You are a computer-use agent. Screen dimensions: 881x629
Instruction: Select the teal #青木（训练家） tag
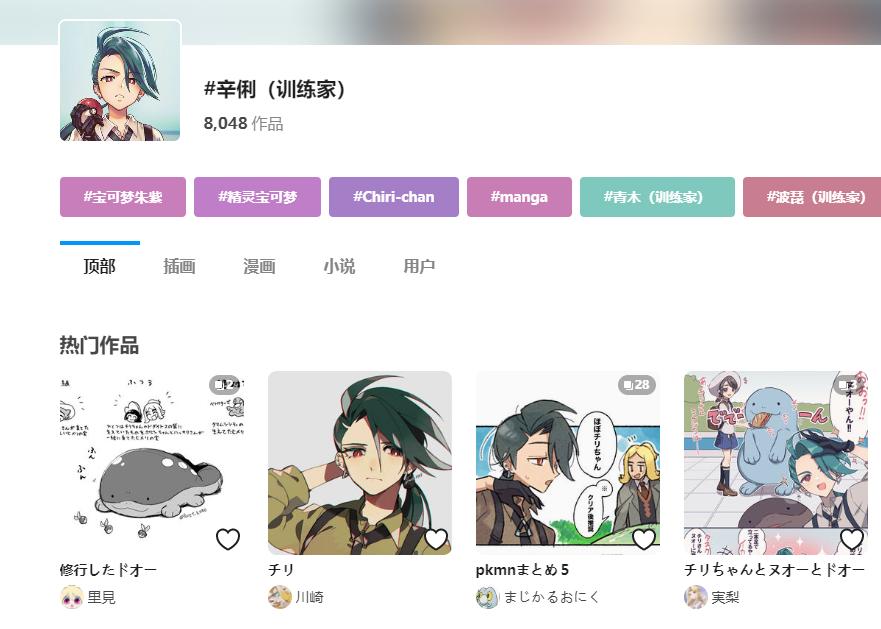pyautogui.click(x=657, y=197)
